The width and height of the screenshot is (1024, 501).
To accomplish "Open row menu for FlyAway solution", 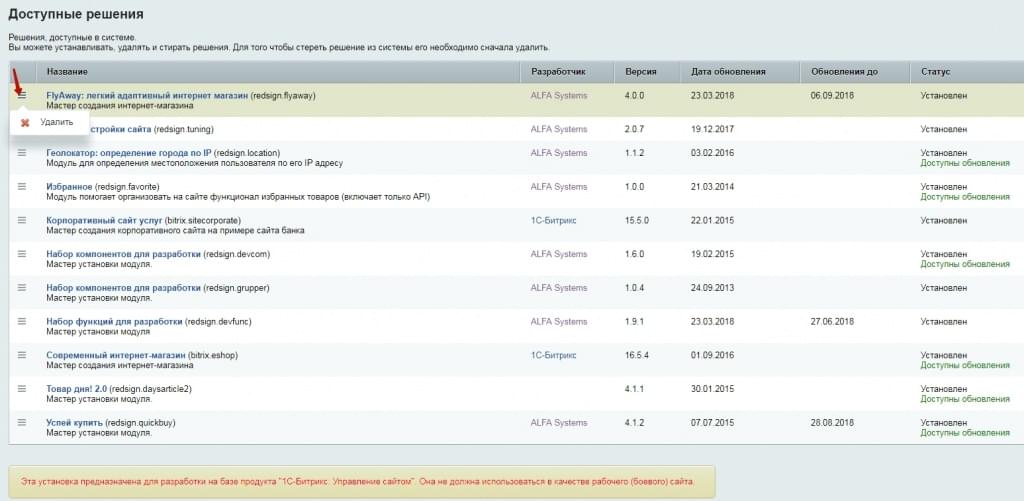I will (x=22, y=95).
